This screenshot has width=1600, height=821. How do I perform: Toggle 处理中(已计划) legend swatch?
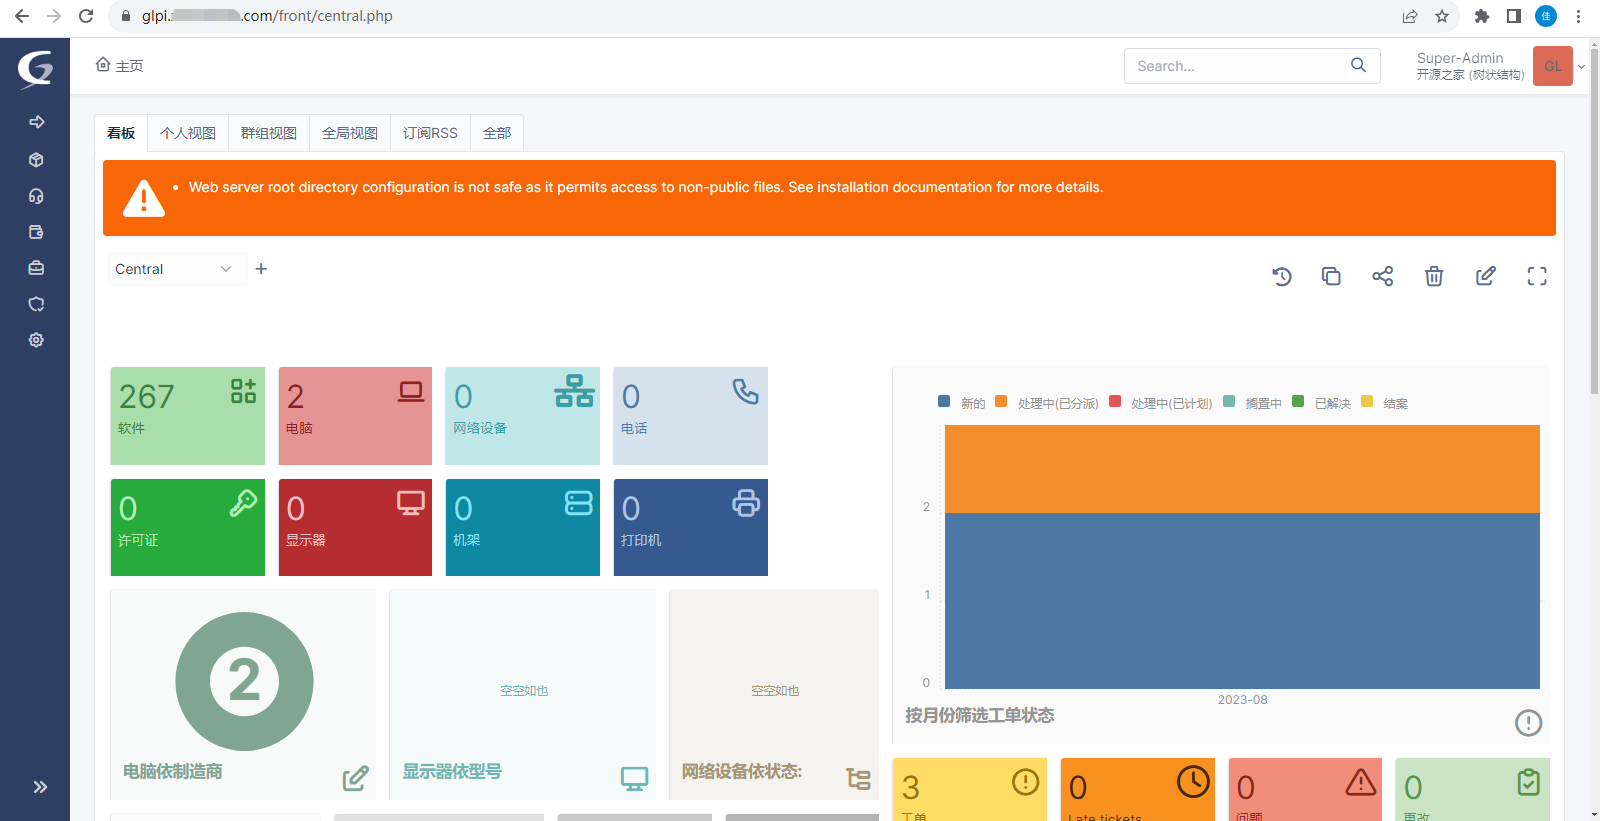[1115, 401]
